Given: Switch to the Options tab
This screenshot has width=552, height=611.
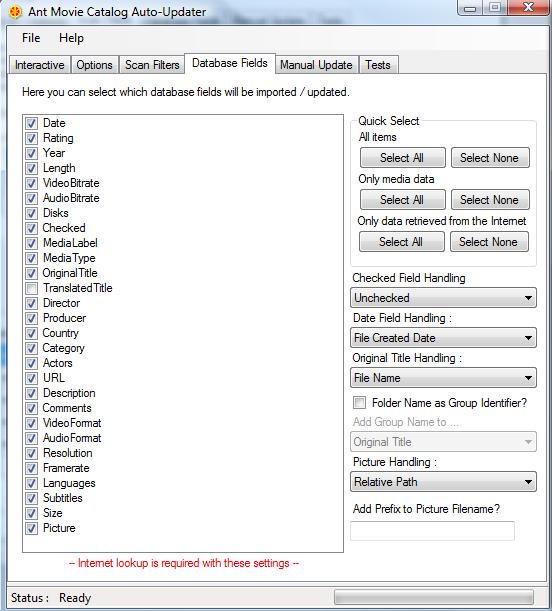Looking at the screenshot, I should tap(95, 65).
